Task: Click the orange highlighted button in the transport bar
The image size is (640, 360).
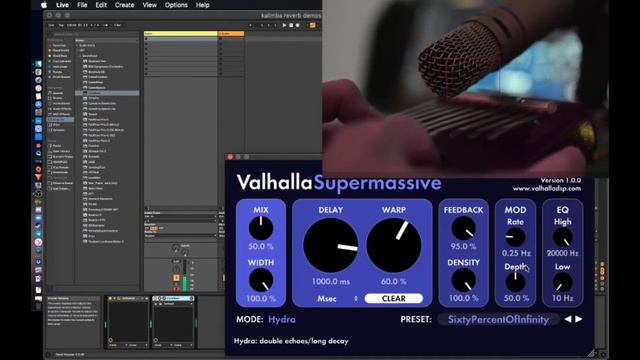Action: 312,25
